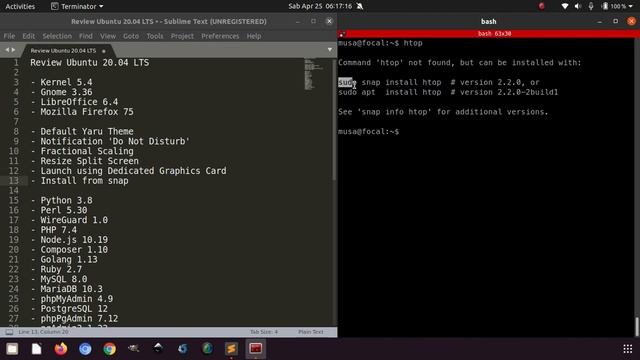Click the Line 13, Column 20 status text

[44, 332]
